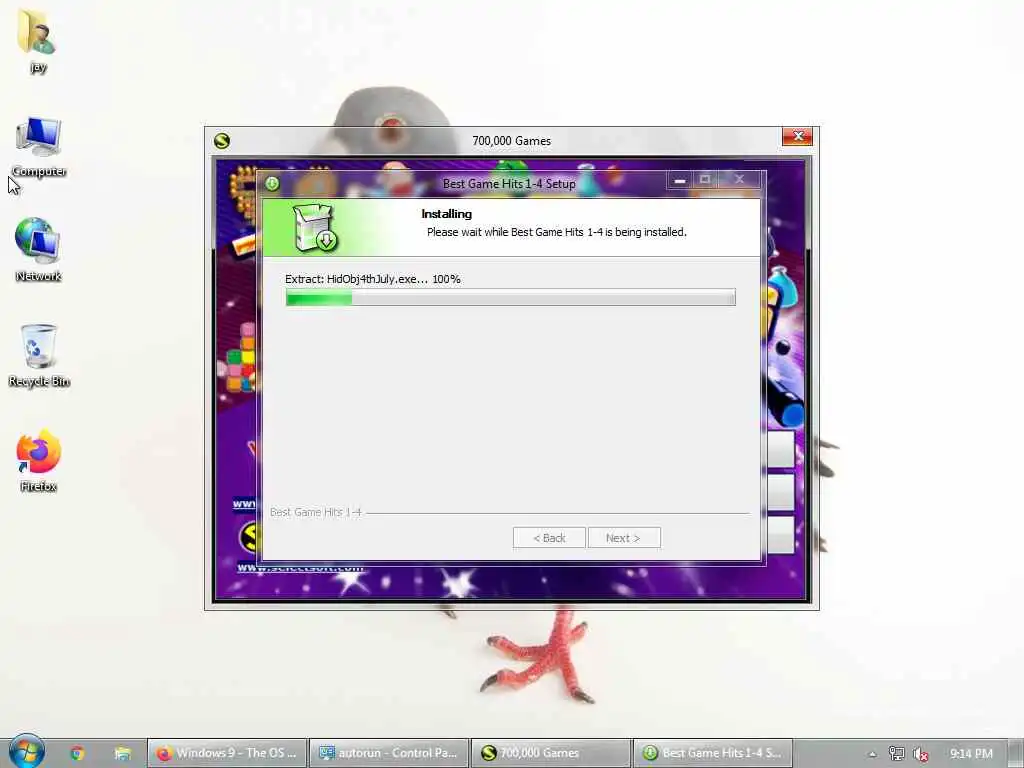Click the 700,000 Games window title icon
This screenshot has height=768, width=1024.
tap(222, 140)
